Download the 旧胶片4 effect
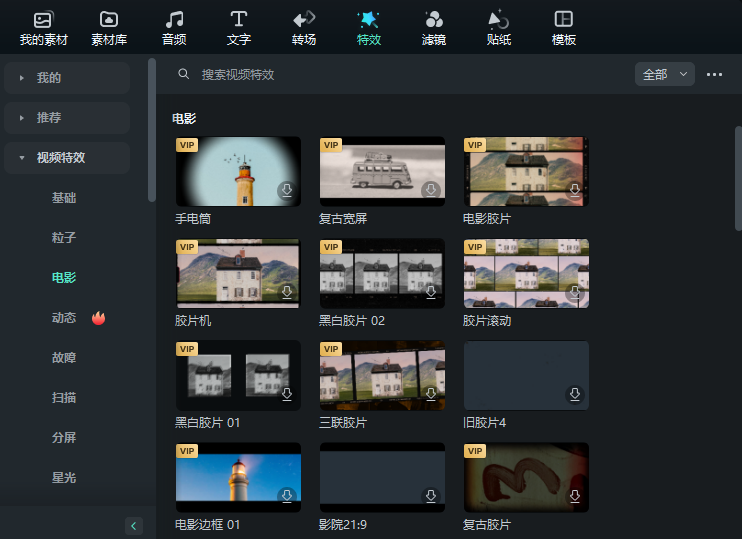The image size is (742, 539). tap(574, 394)
